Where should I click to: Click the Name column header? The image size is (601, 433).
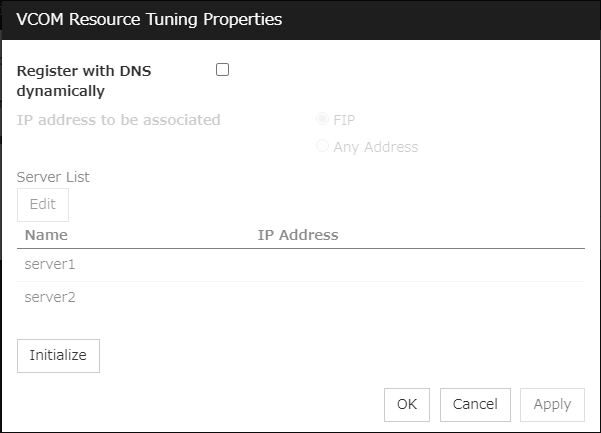click(x=46, y=235)
